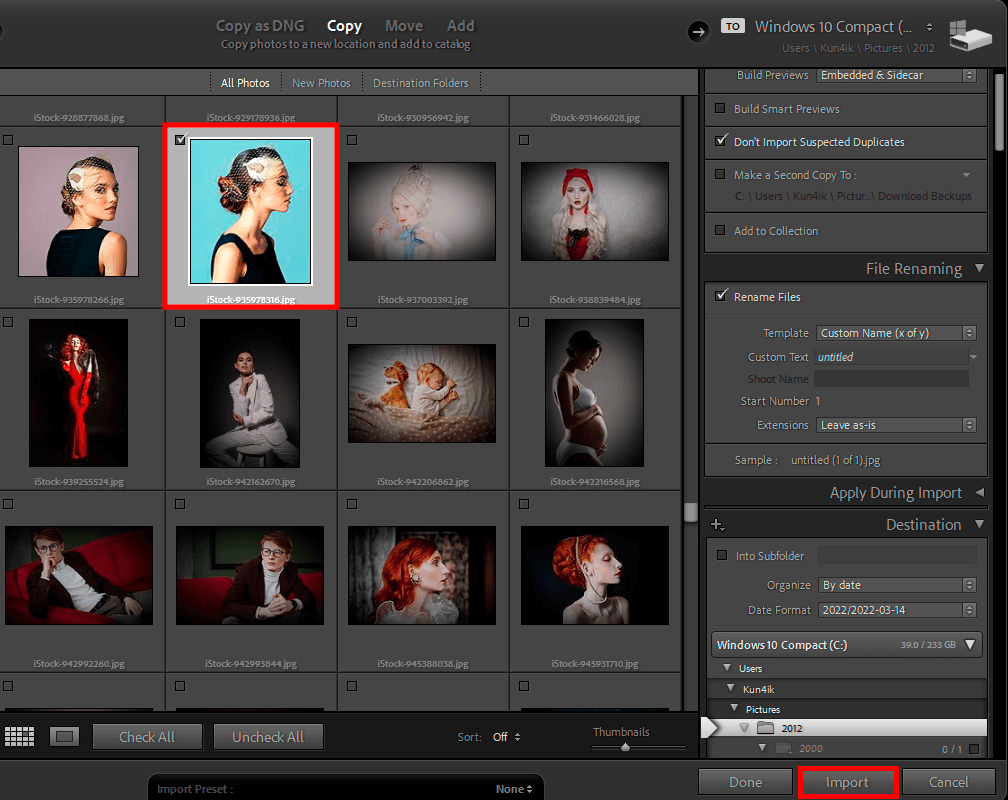
Task: Open the Extensions Leave as-is dropdown
Action: click(896, 425)
